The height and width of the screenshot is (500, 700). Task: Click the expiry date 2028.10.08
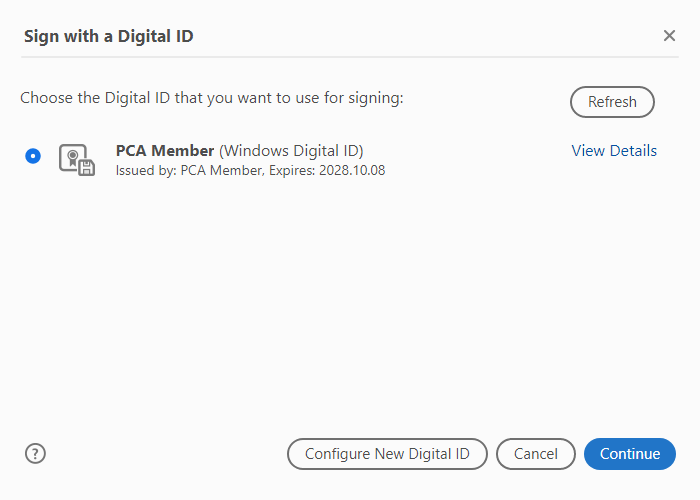pyautogui.click(x=352, y=170)
